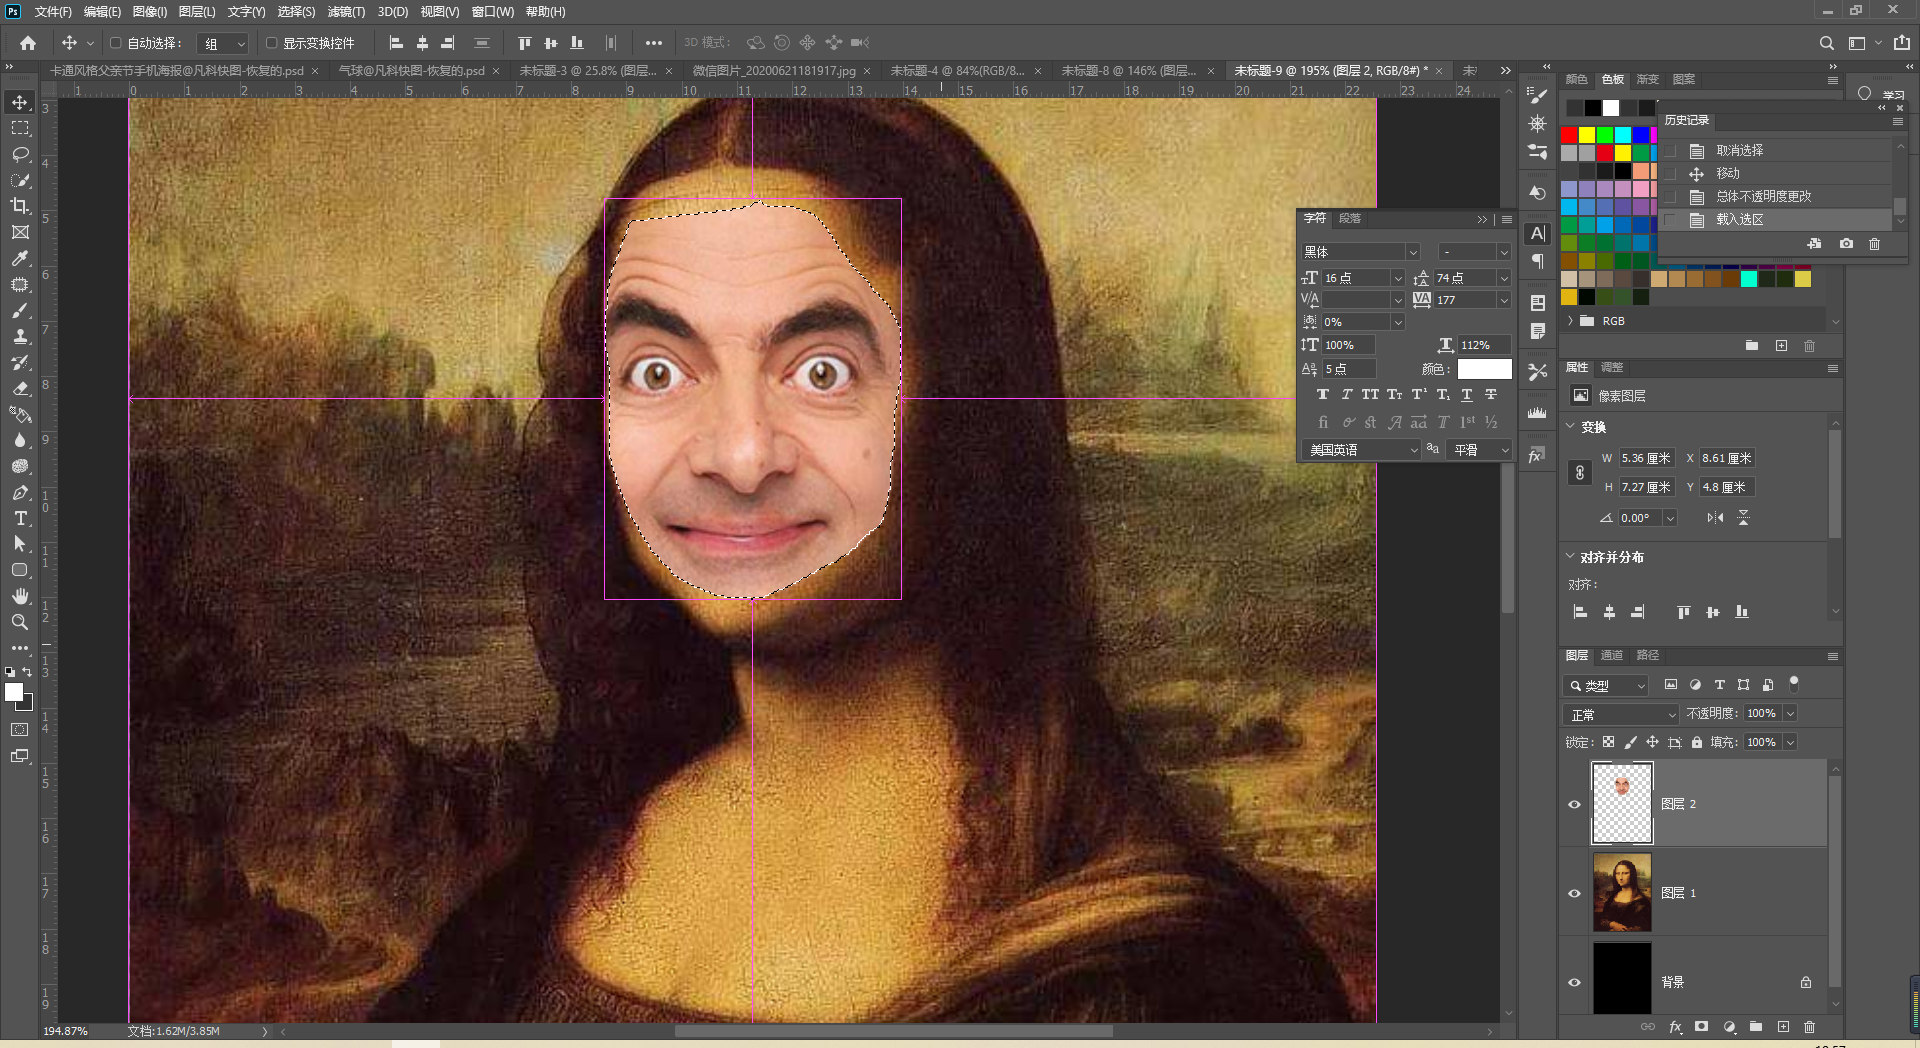Add layer style via fx icon
This screenshot has width=1920, height=1048.
(1675, 1027)
